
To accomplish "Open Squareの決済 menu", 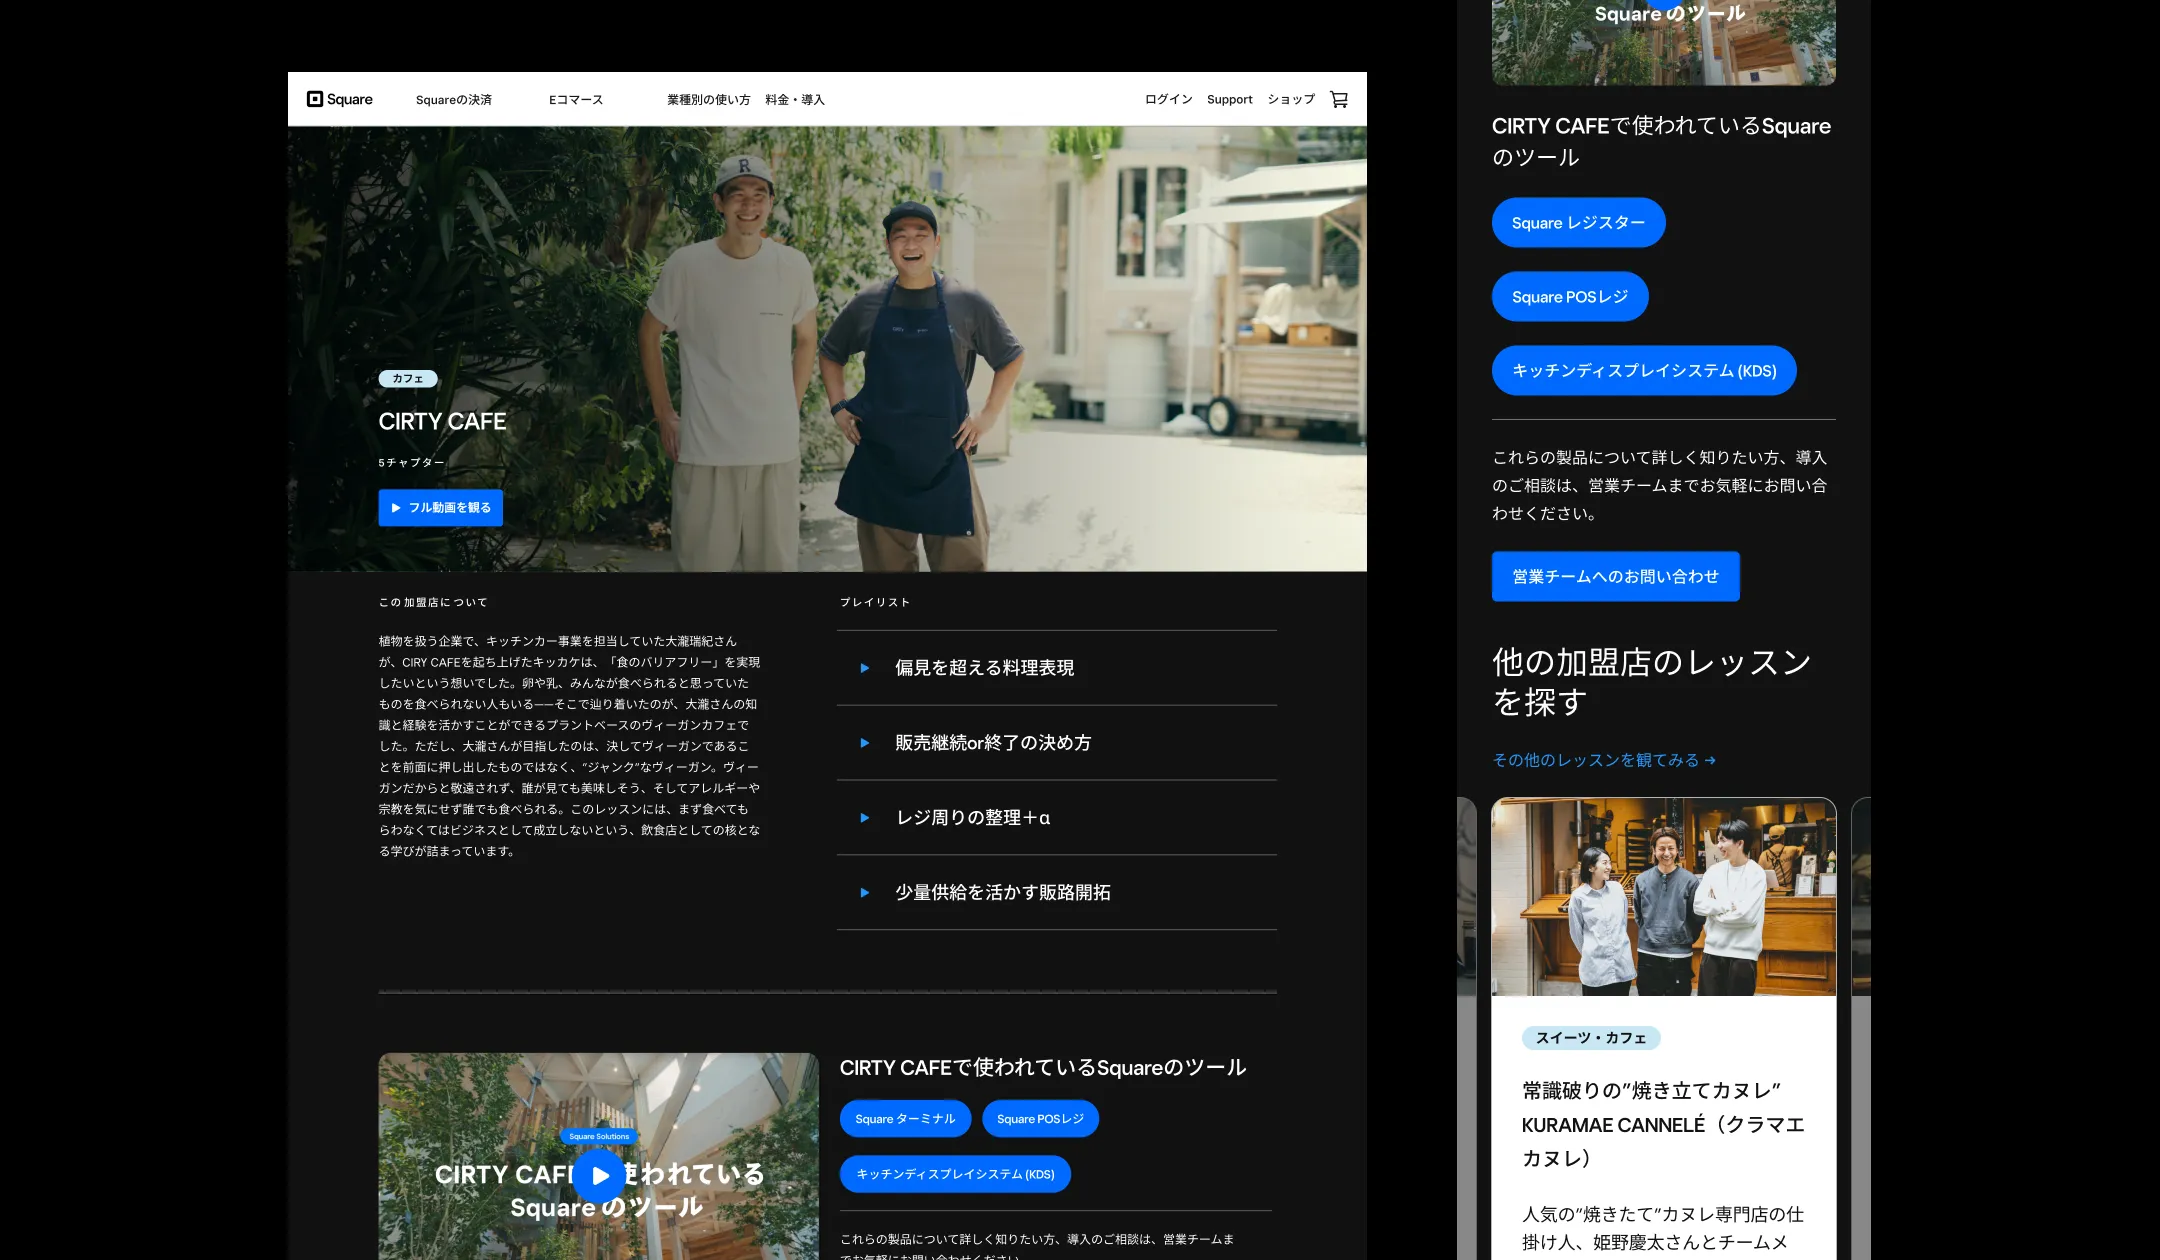I will 453,100.
